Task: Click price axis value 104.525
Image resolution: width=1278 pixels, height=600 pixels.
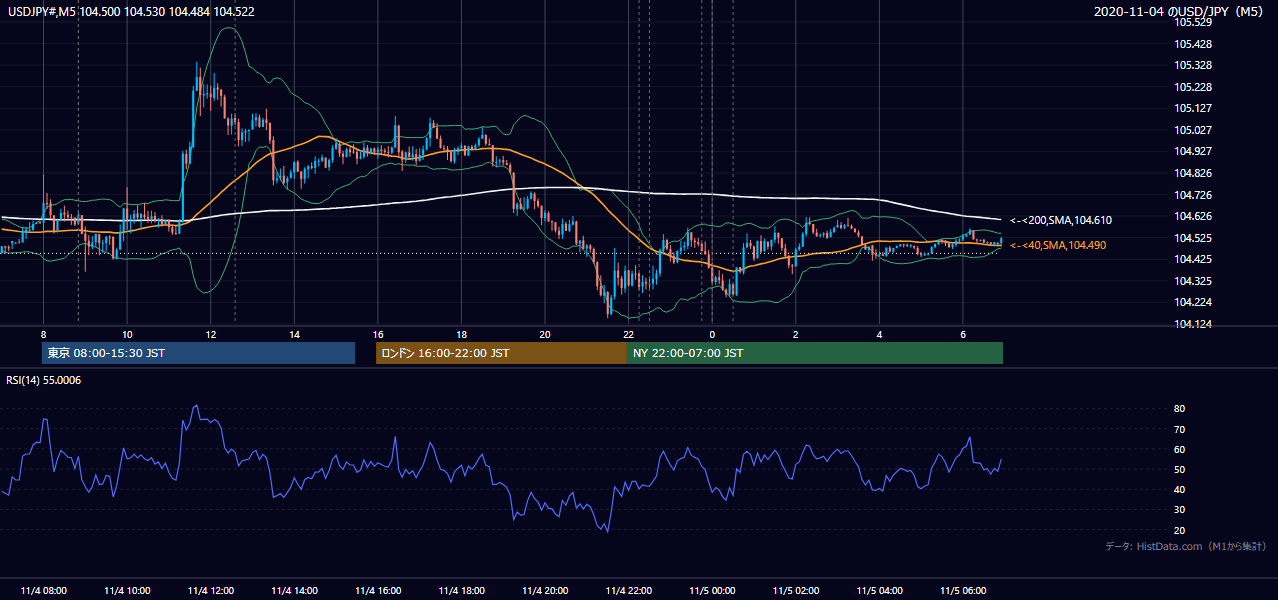Action: (1193, 238)
